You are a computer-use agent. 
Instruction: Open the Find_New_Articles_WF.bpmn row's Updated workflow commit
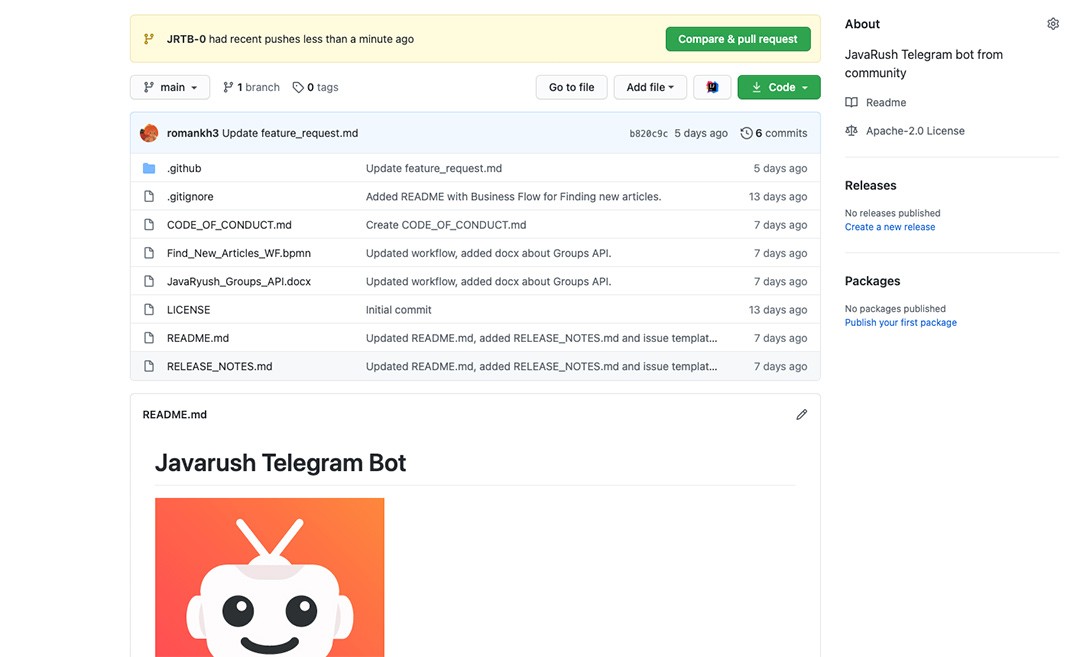point(488,253)
